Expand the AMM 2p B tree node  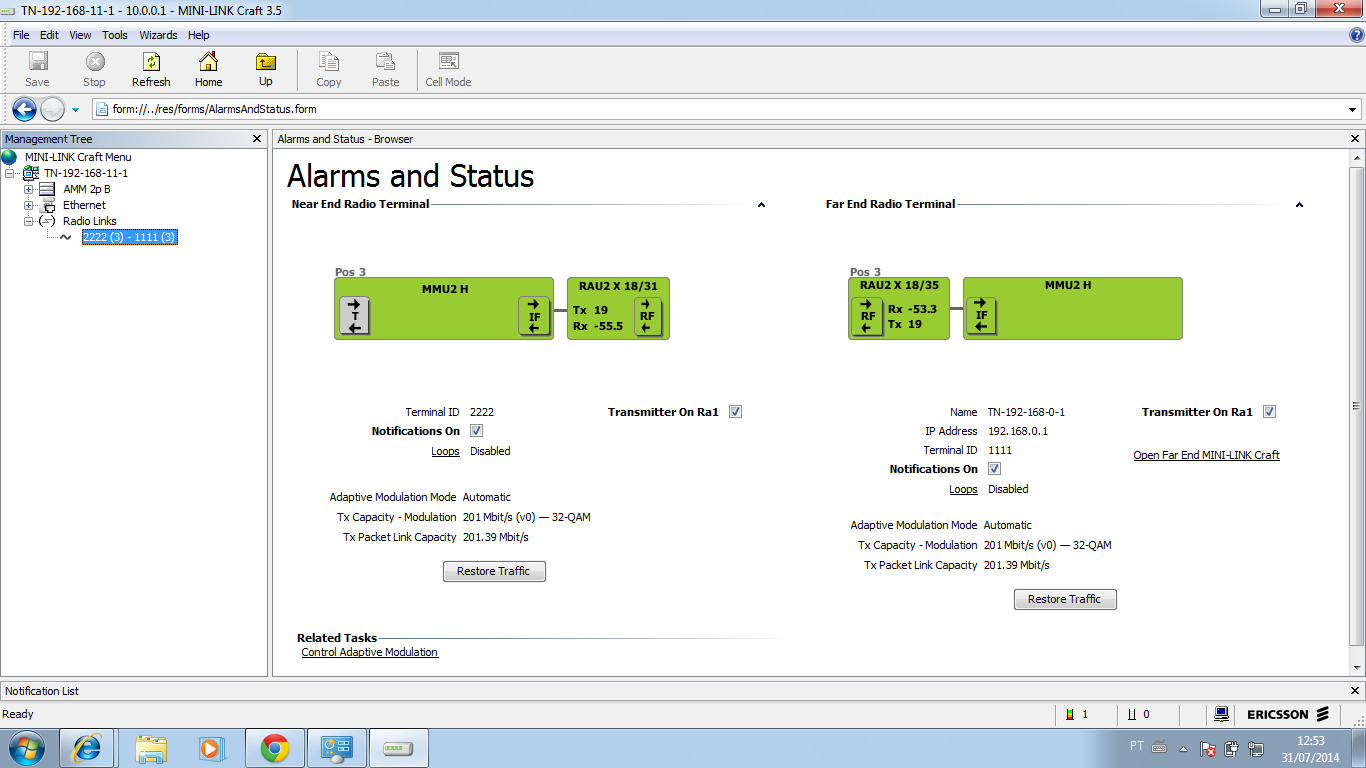pos(29,189)
